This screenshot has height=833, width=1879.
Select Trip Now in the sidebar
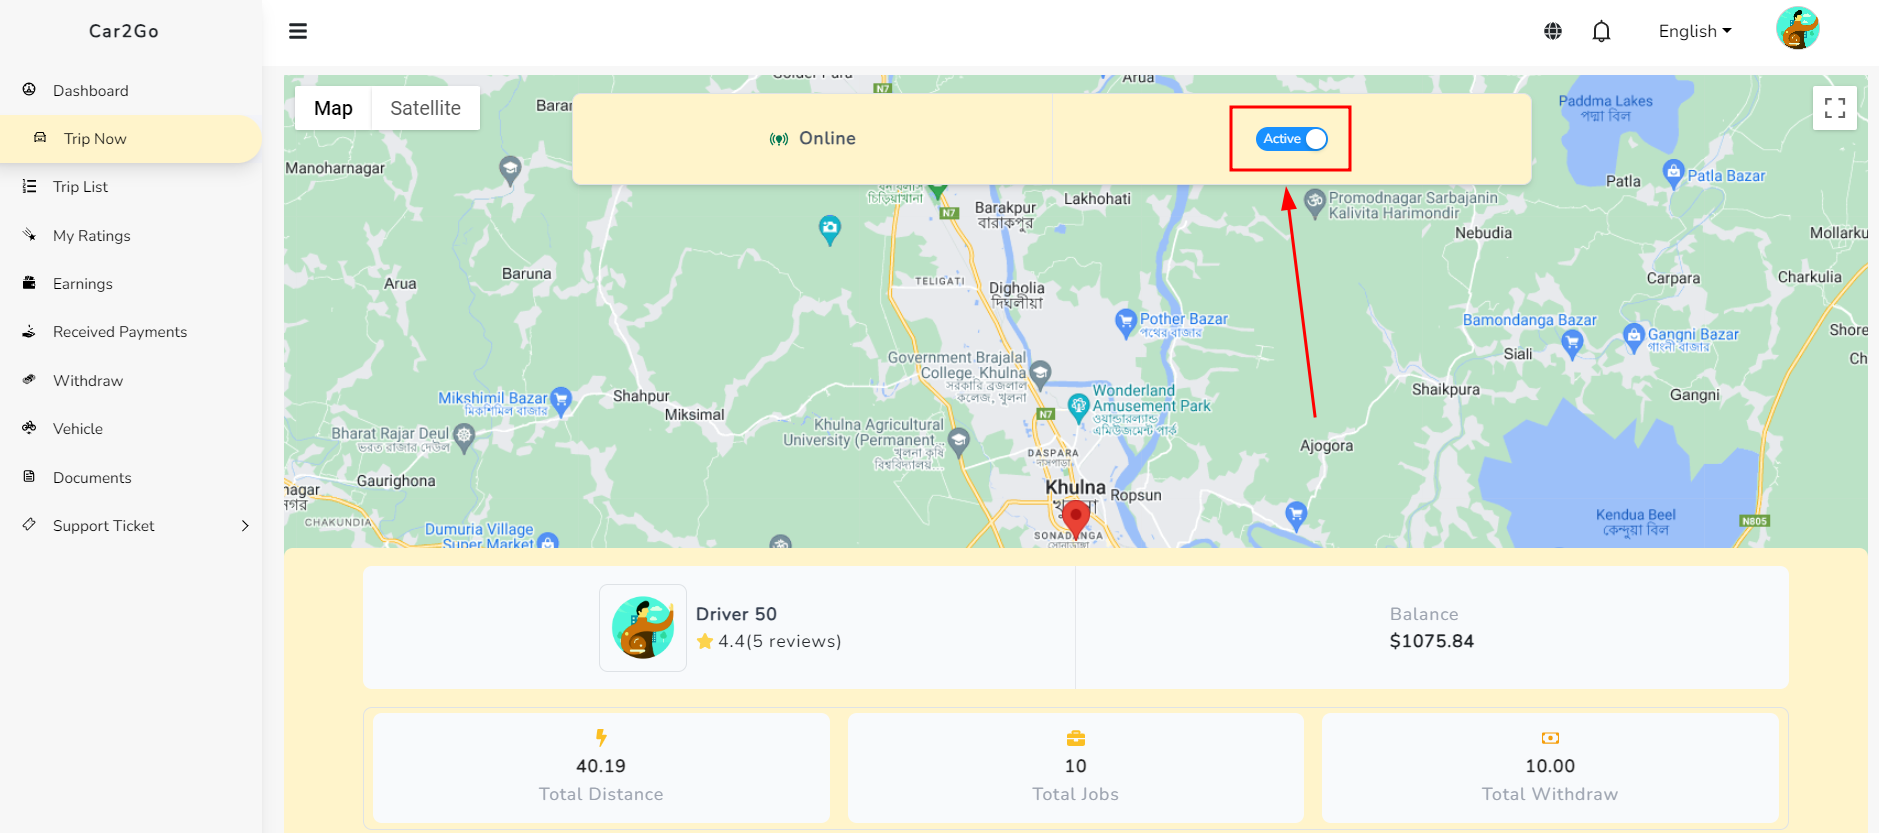click(131, 139)
